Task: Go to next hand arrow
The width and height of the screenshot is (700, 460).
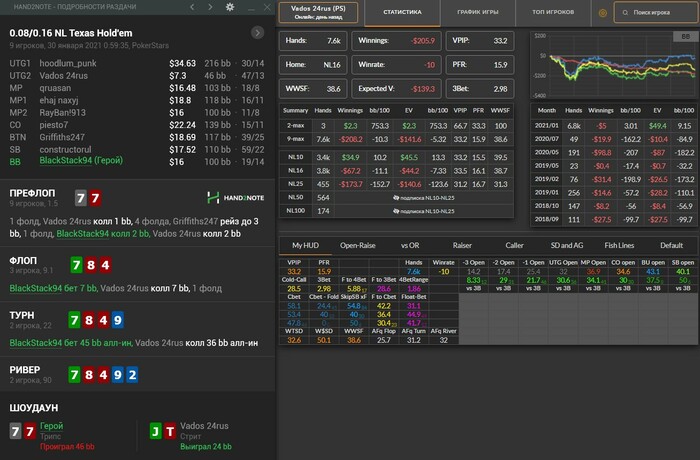Action: [211, 7]
